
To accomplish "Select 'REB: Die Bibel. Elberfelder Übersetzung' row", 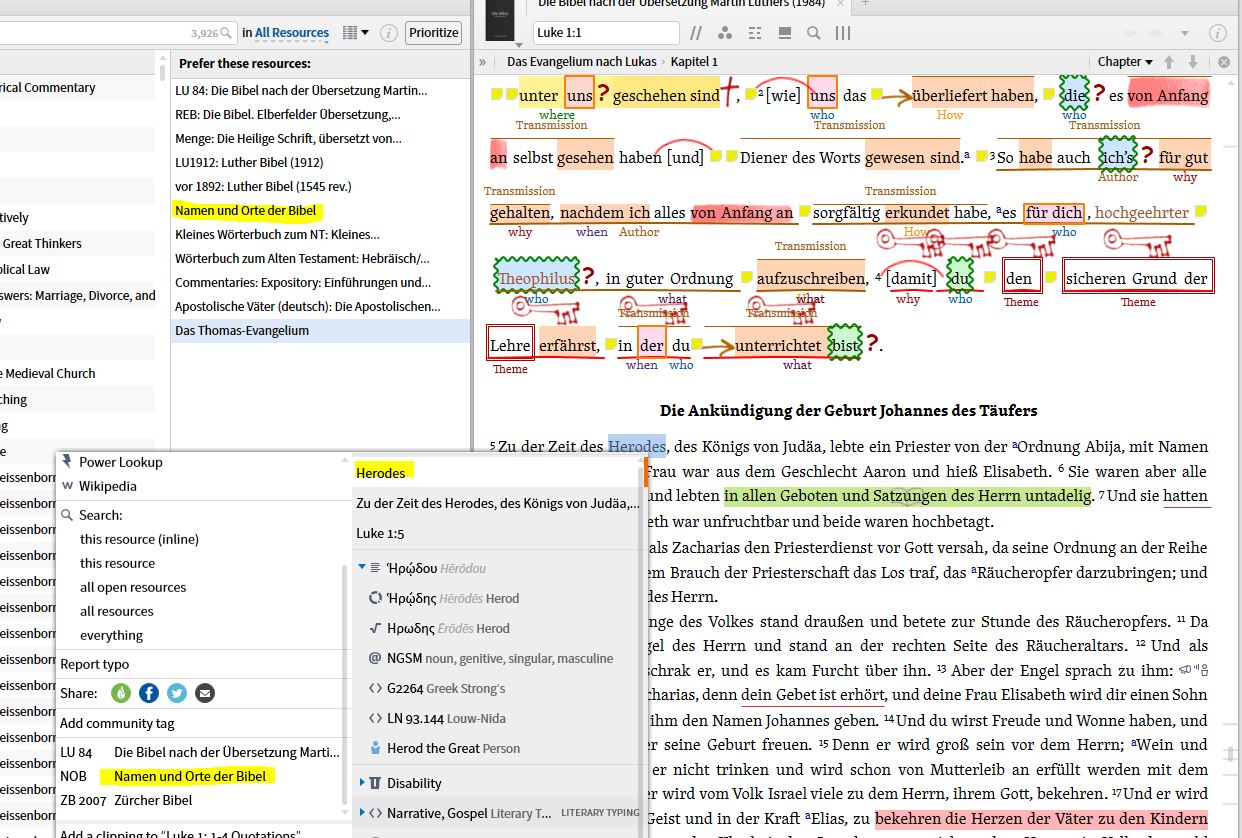I will pyautogui.click(x=320, y=114).
